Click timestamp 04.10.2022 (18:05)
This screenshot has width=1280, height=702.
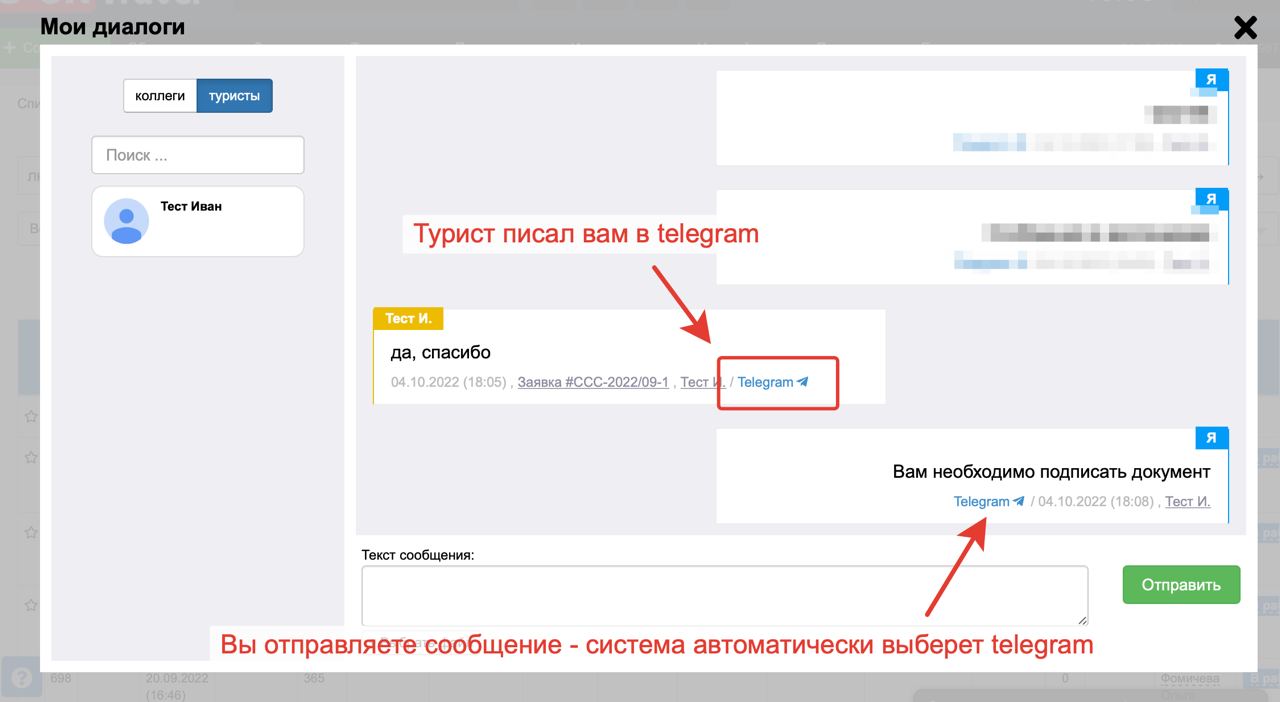pyautogui.click(x=448, y=382)
